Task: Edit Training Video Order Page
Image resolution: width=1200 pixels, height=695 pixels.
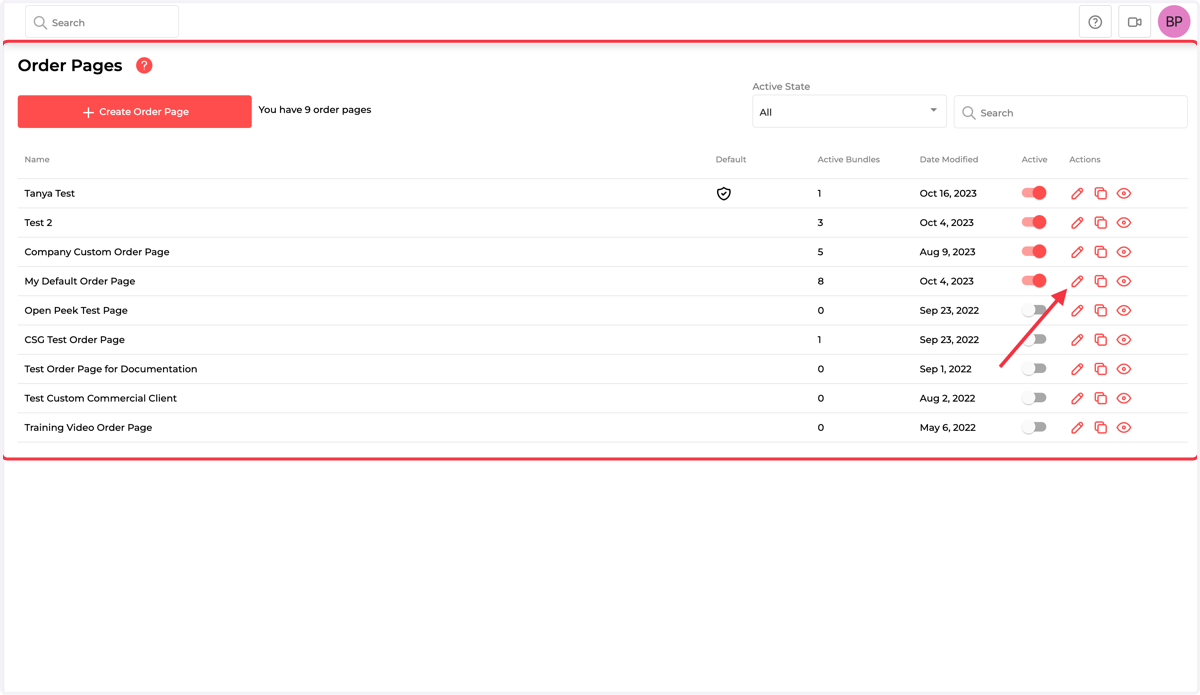Action: pos(1077,428)
